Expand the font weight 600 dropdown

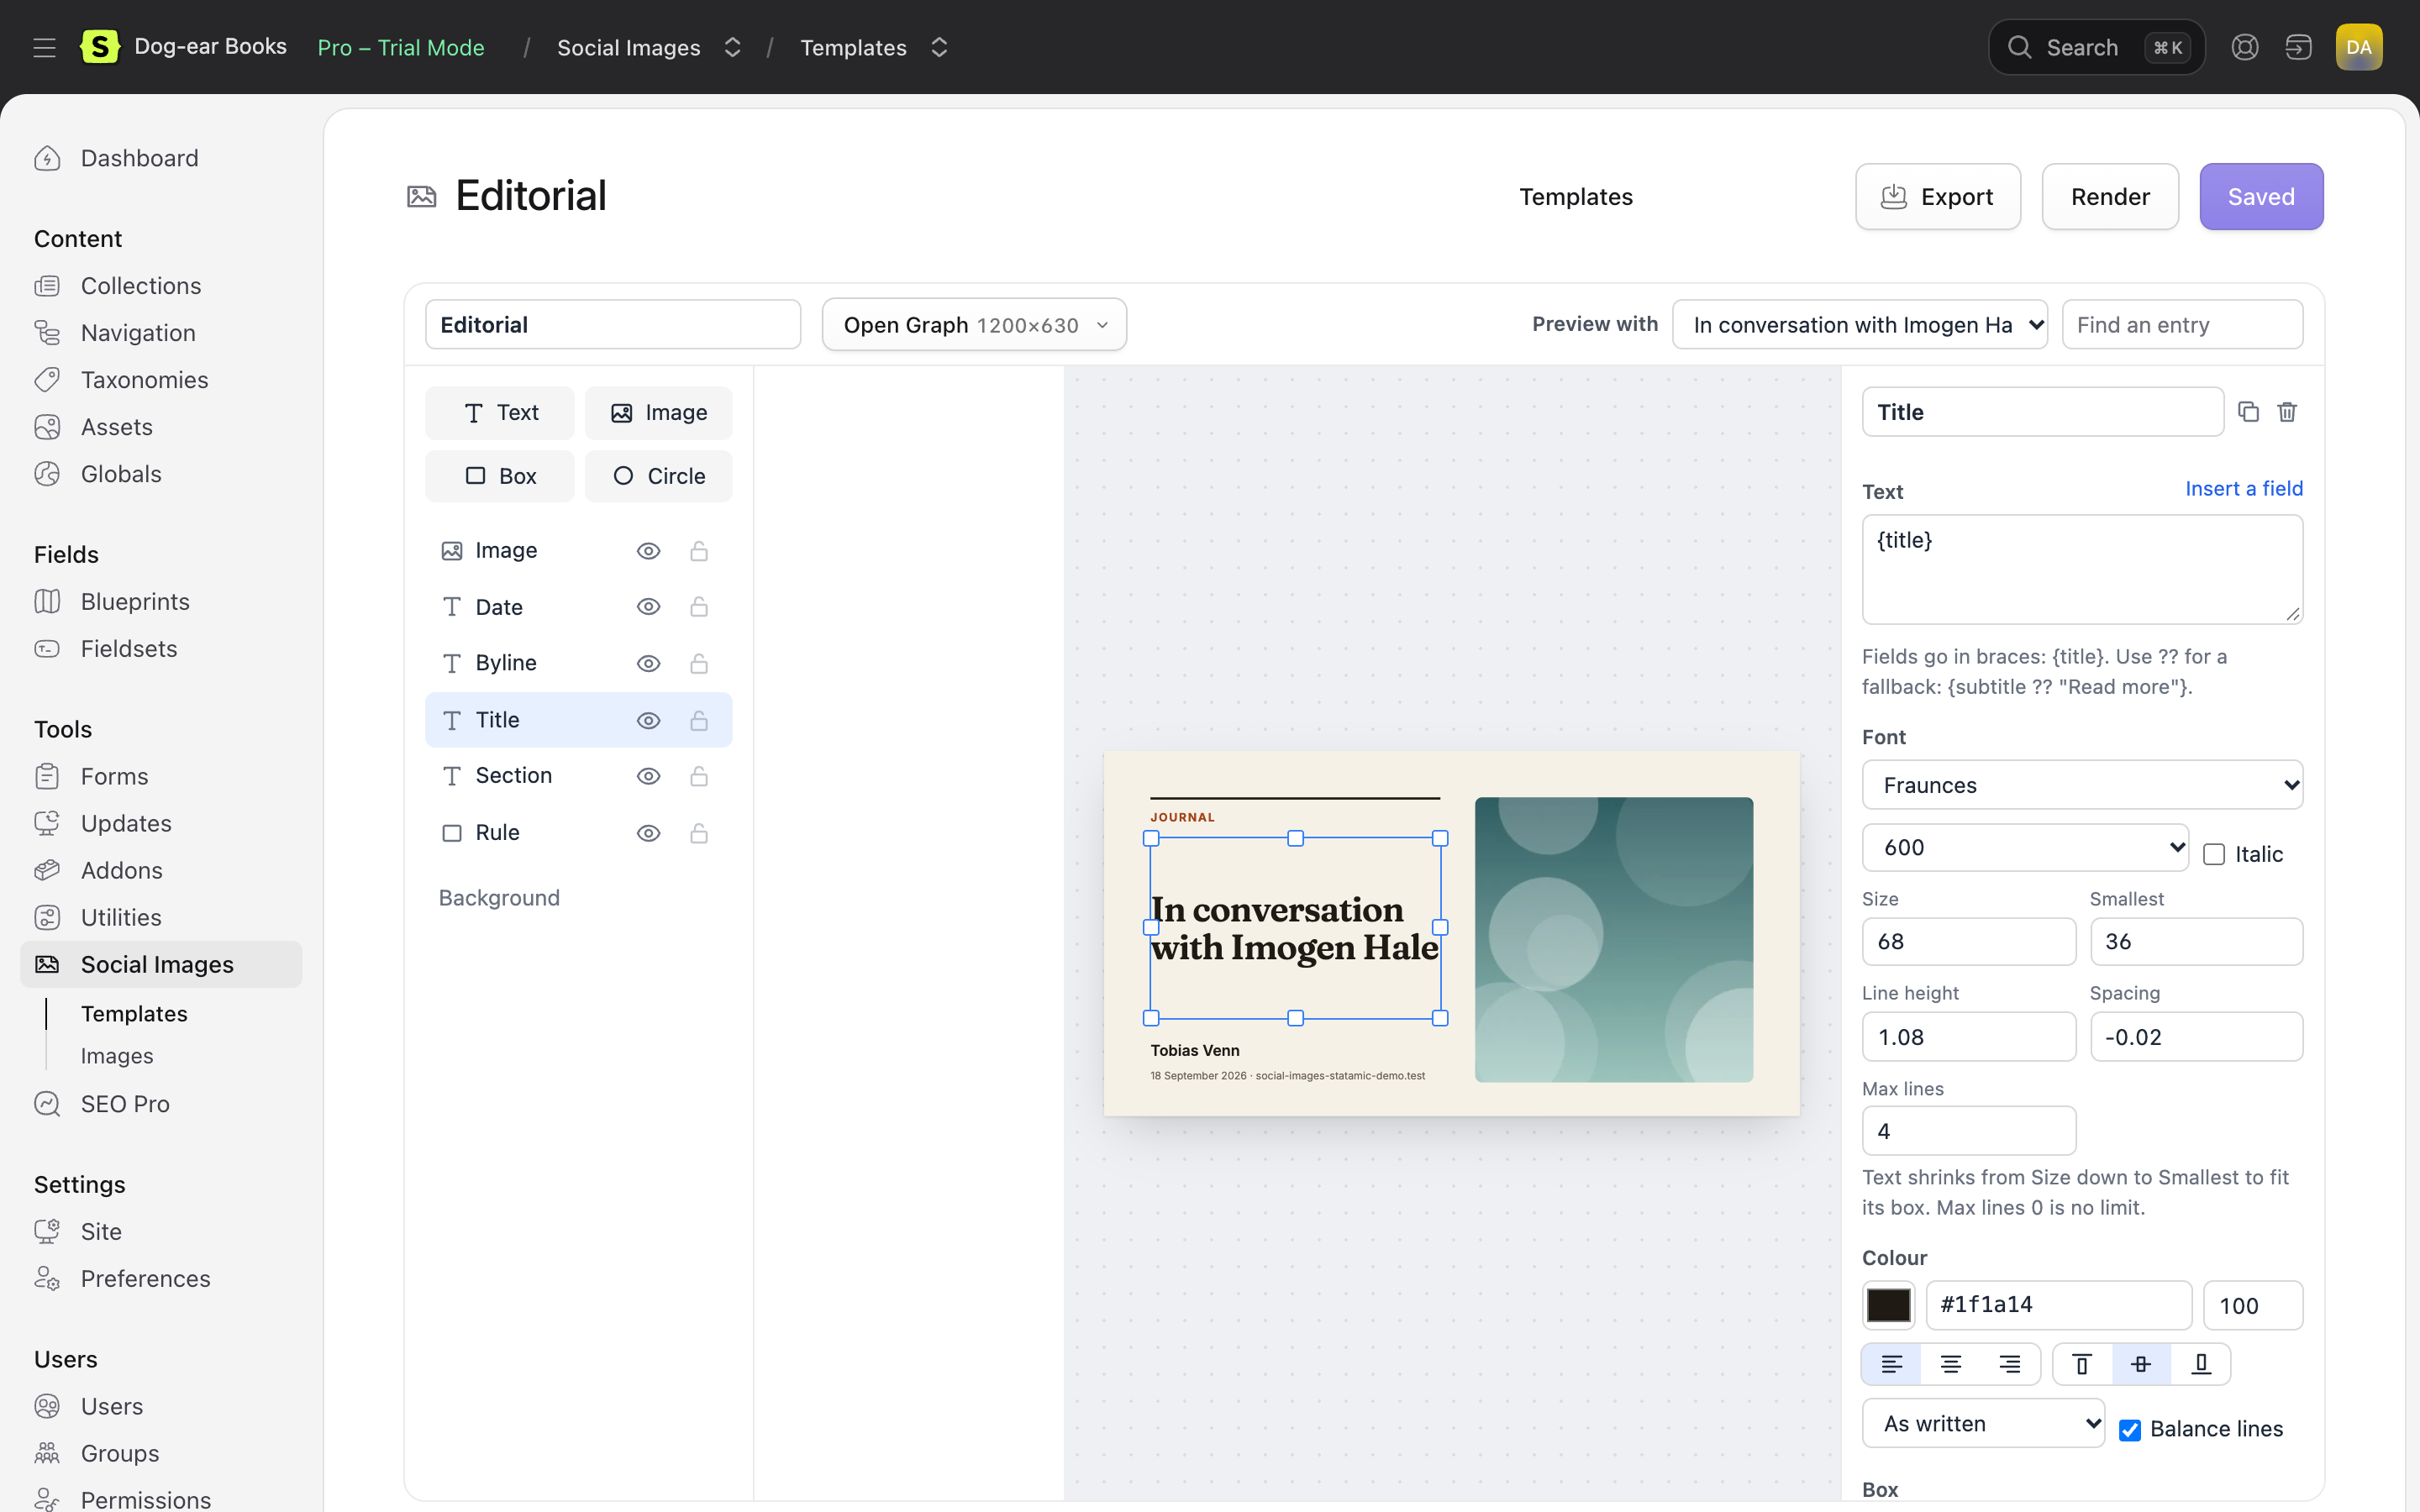2025,847
